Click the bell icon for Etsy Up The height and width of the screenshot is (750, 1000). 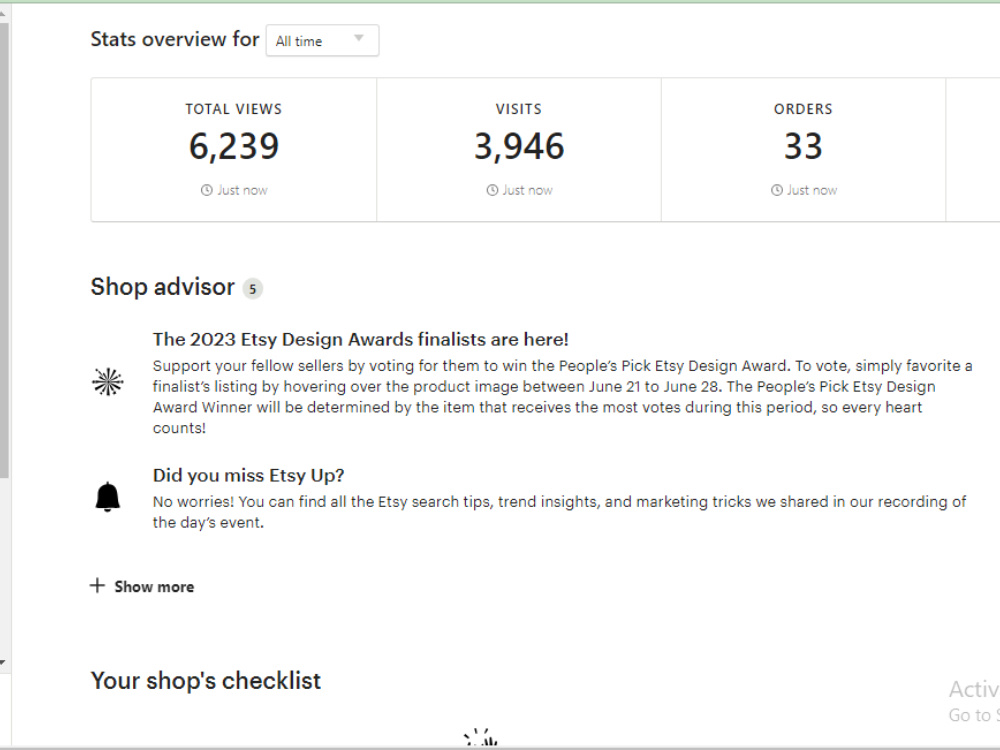coord(108,497)
